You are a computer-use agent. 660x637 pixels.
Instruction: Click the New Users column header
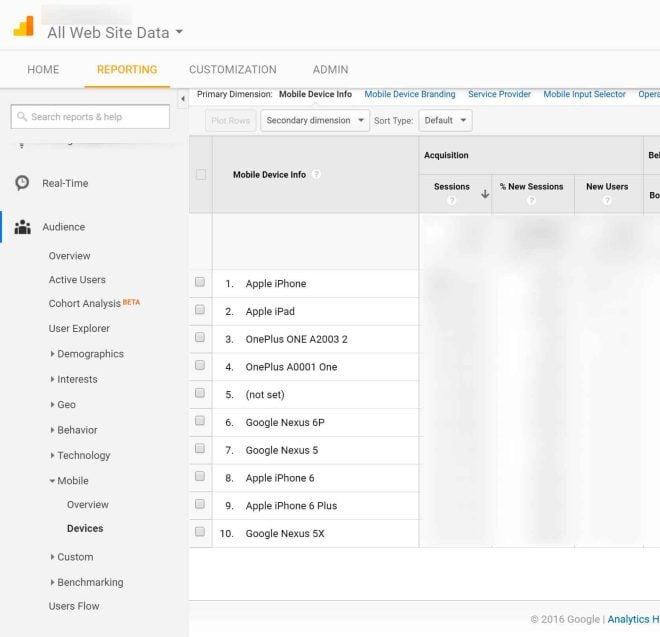607,187
